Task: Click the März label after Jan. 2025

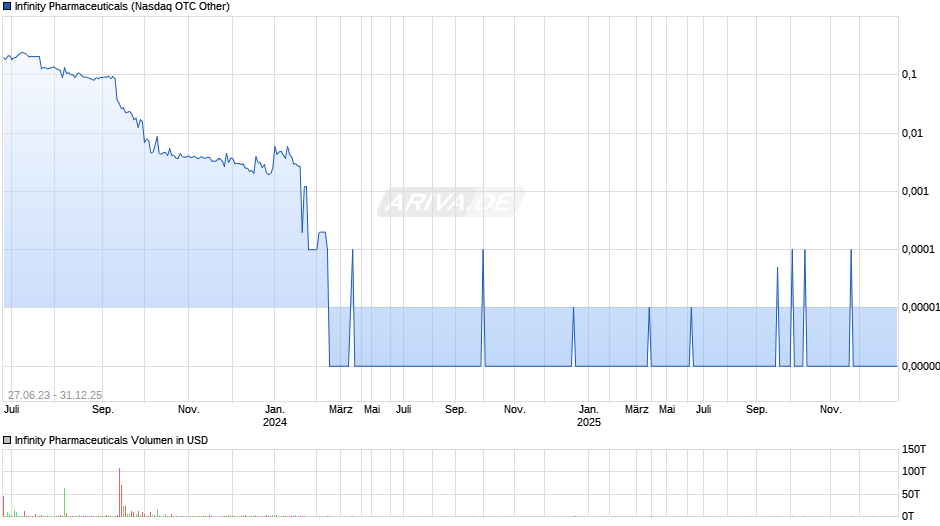Action: [x=637, y=409]
